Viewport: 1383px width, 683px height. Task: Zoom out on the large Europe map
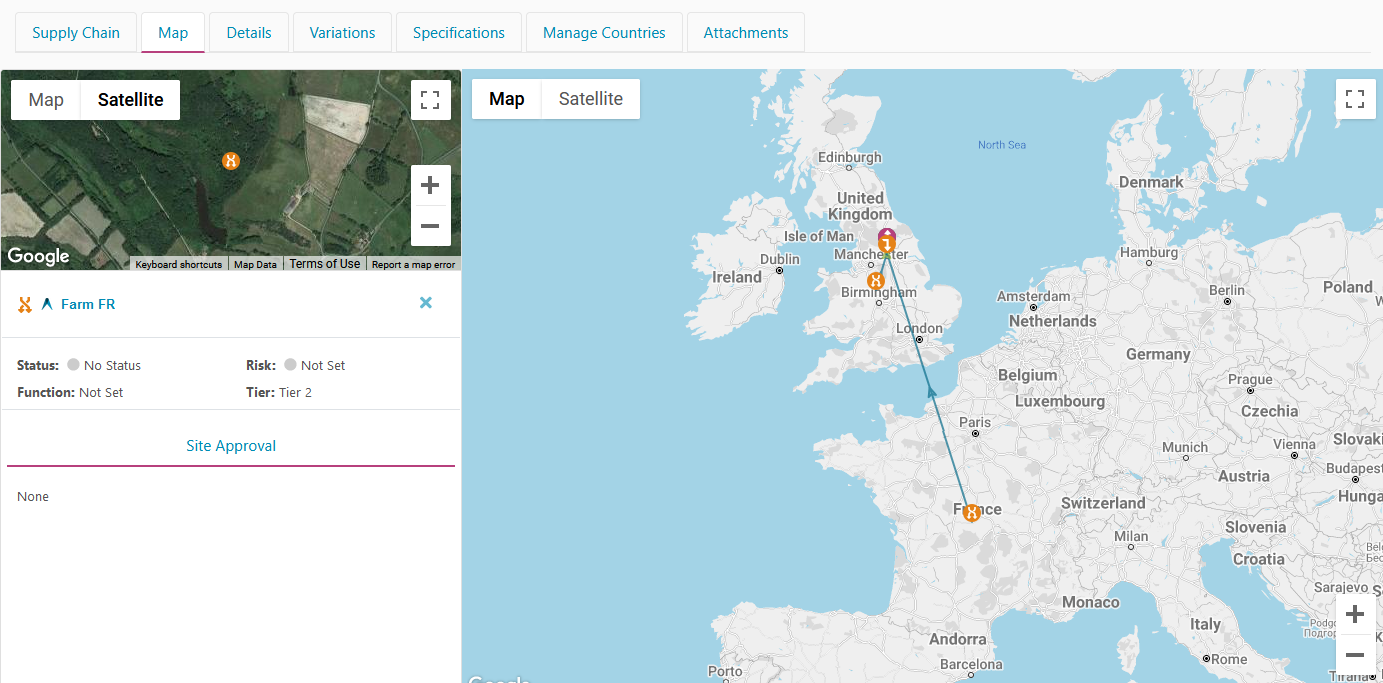(1355, 655)
